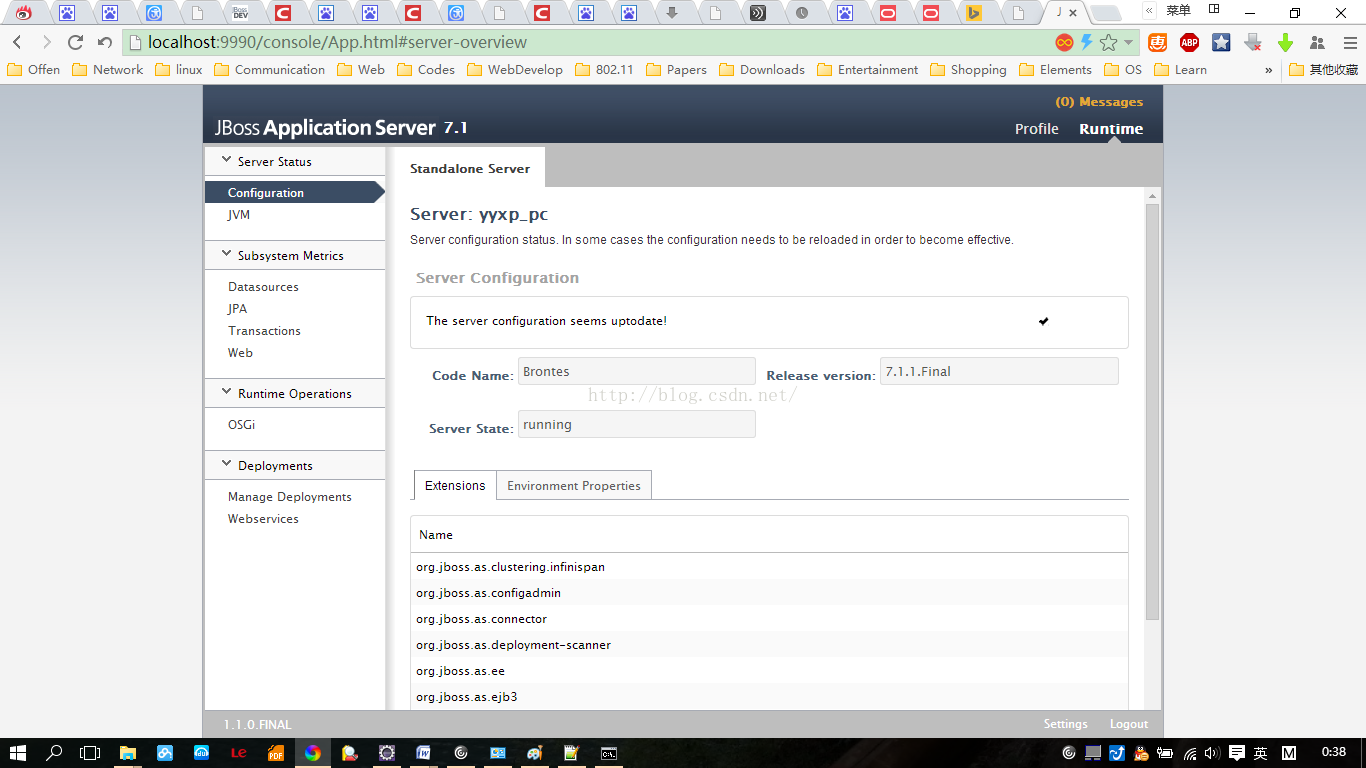
Task: Open the Bing browser tab
Action: click(x=973, y=13)
